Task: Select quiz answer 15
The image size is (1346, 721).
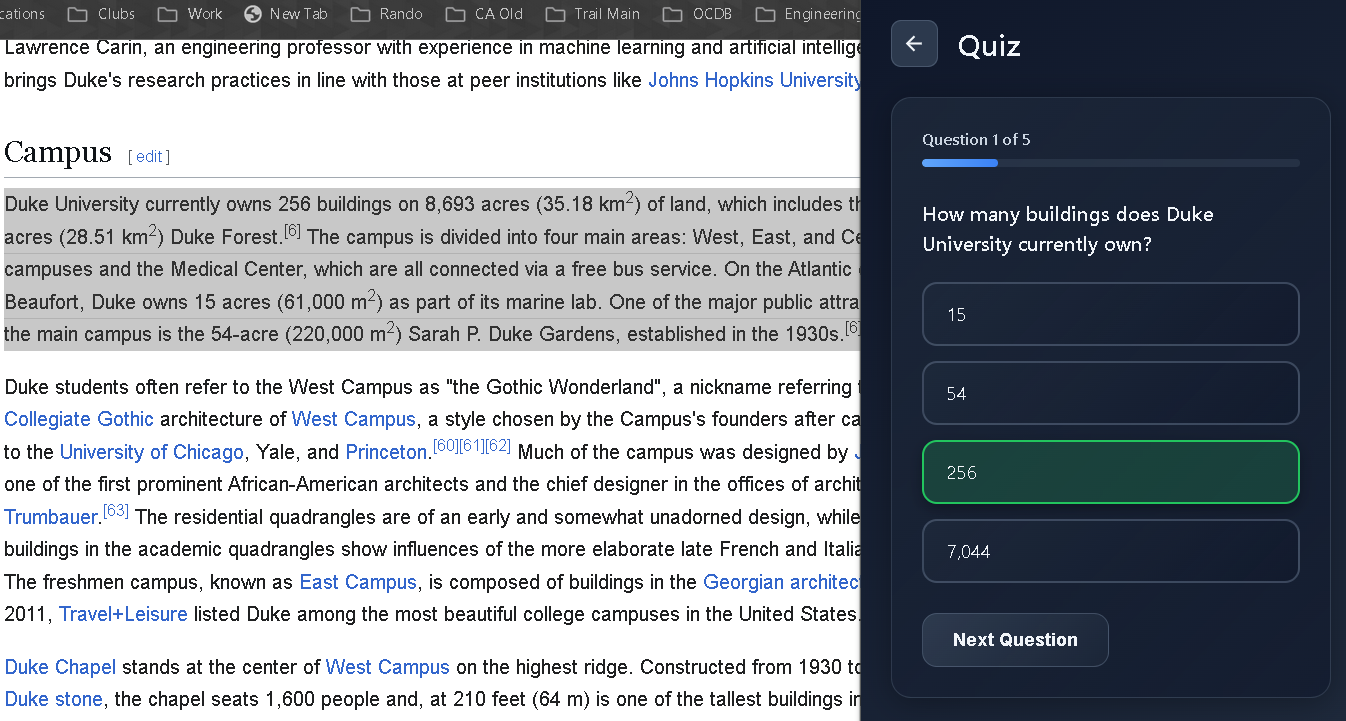Action: (x=1110, y=314)
